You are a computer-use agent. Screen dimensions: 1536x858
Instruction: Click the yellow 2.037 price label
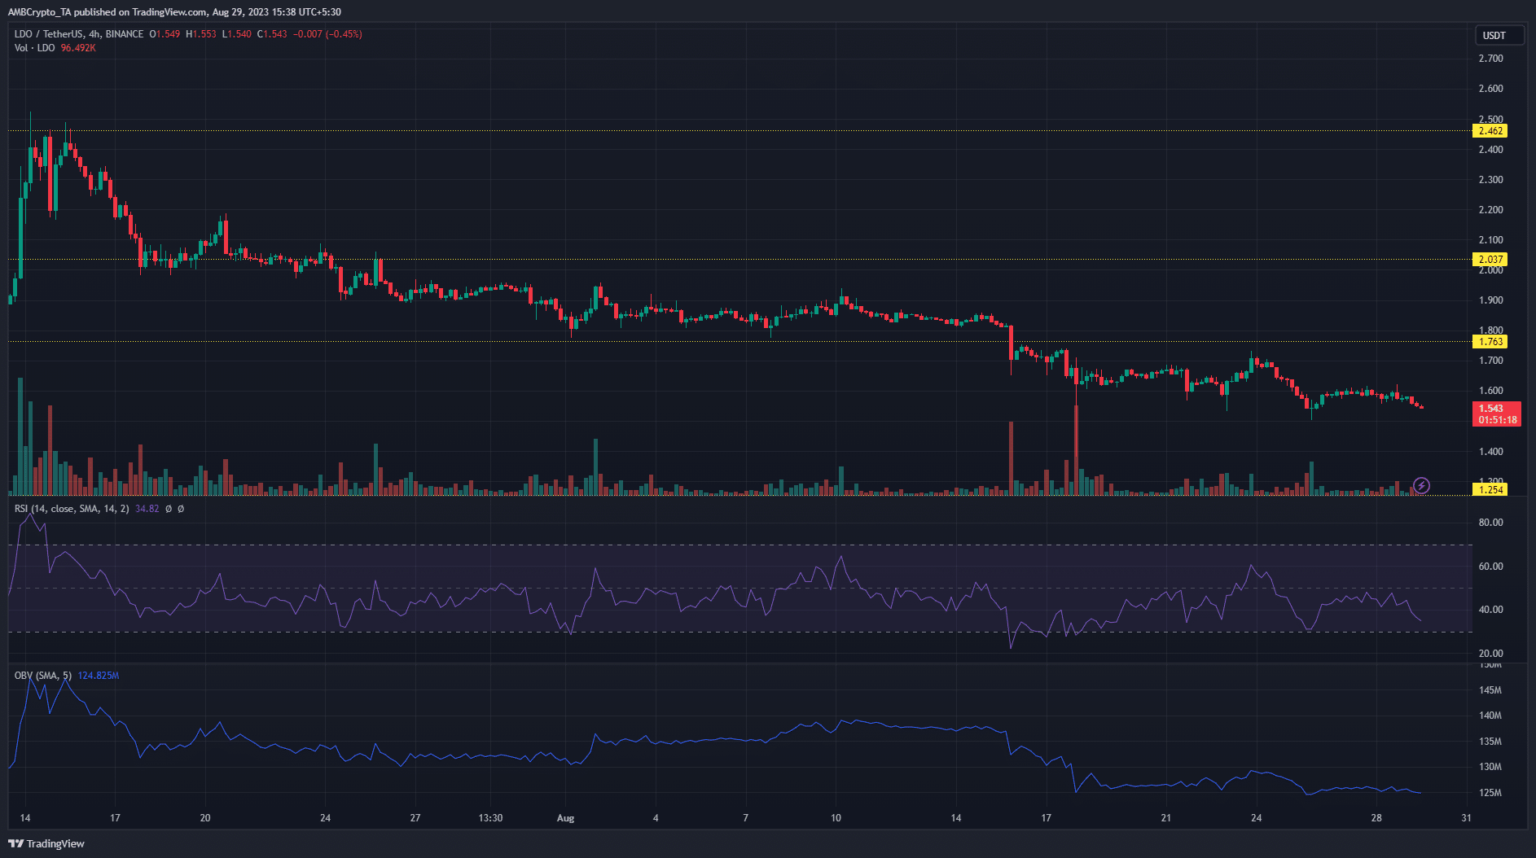1490,259
